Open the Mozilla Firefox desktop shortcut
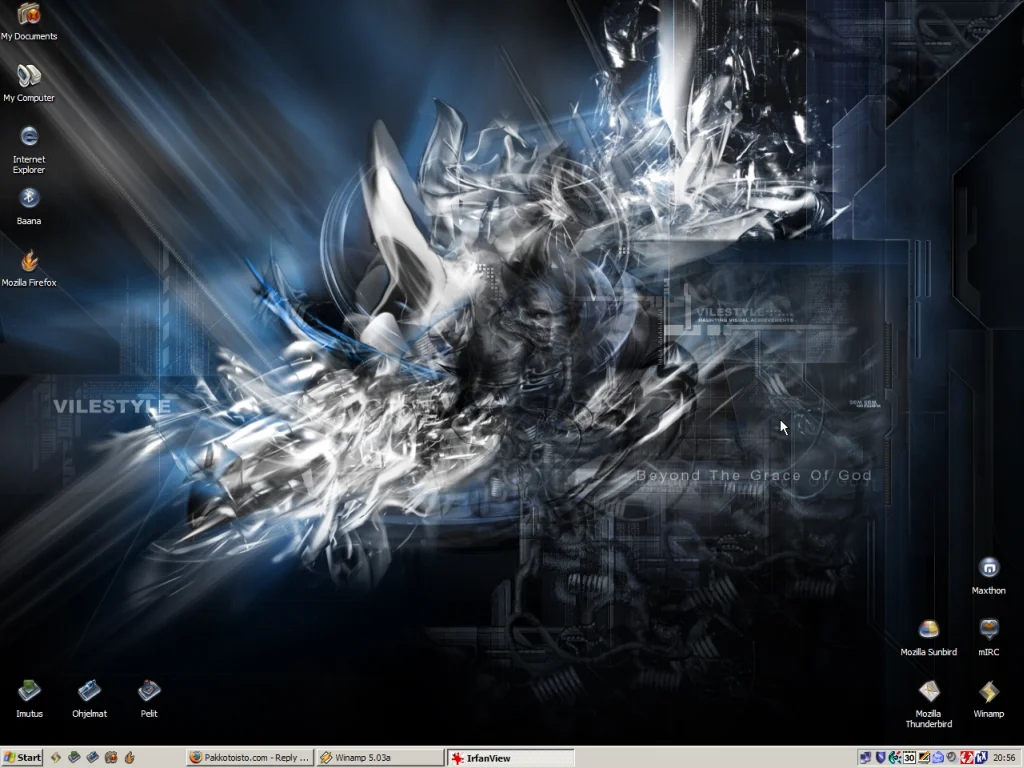Viewport: 1024px width, 768px height. click(29, 261)
